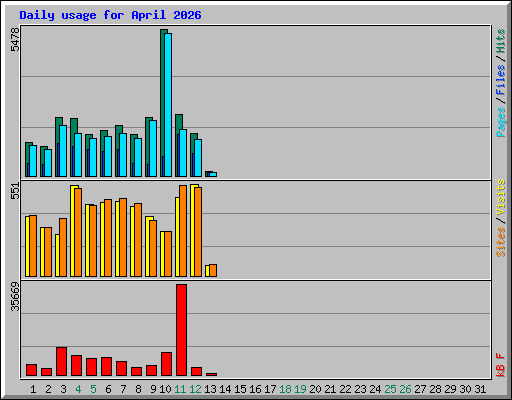Click day label '27' on the axis
The image size is (512, 400).
(420, 389)
